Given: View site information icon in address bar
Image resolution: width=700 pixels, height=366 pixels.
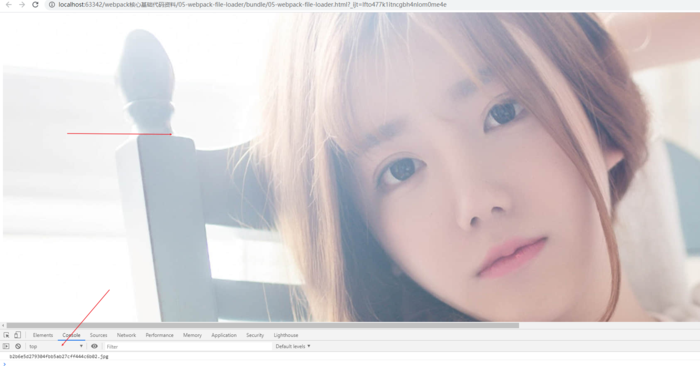Looking at the screenshot, I should coord(52,4).
